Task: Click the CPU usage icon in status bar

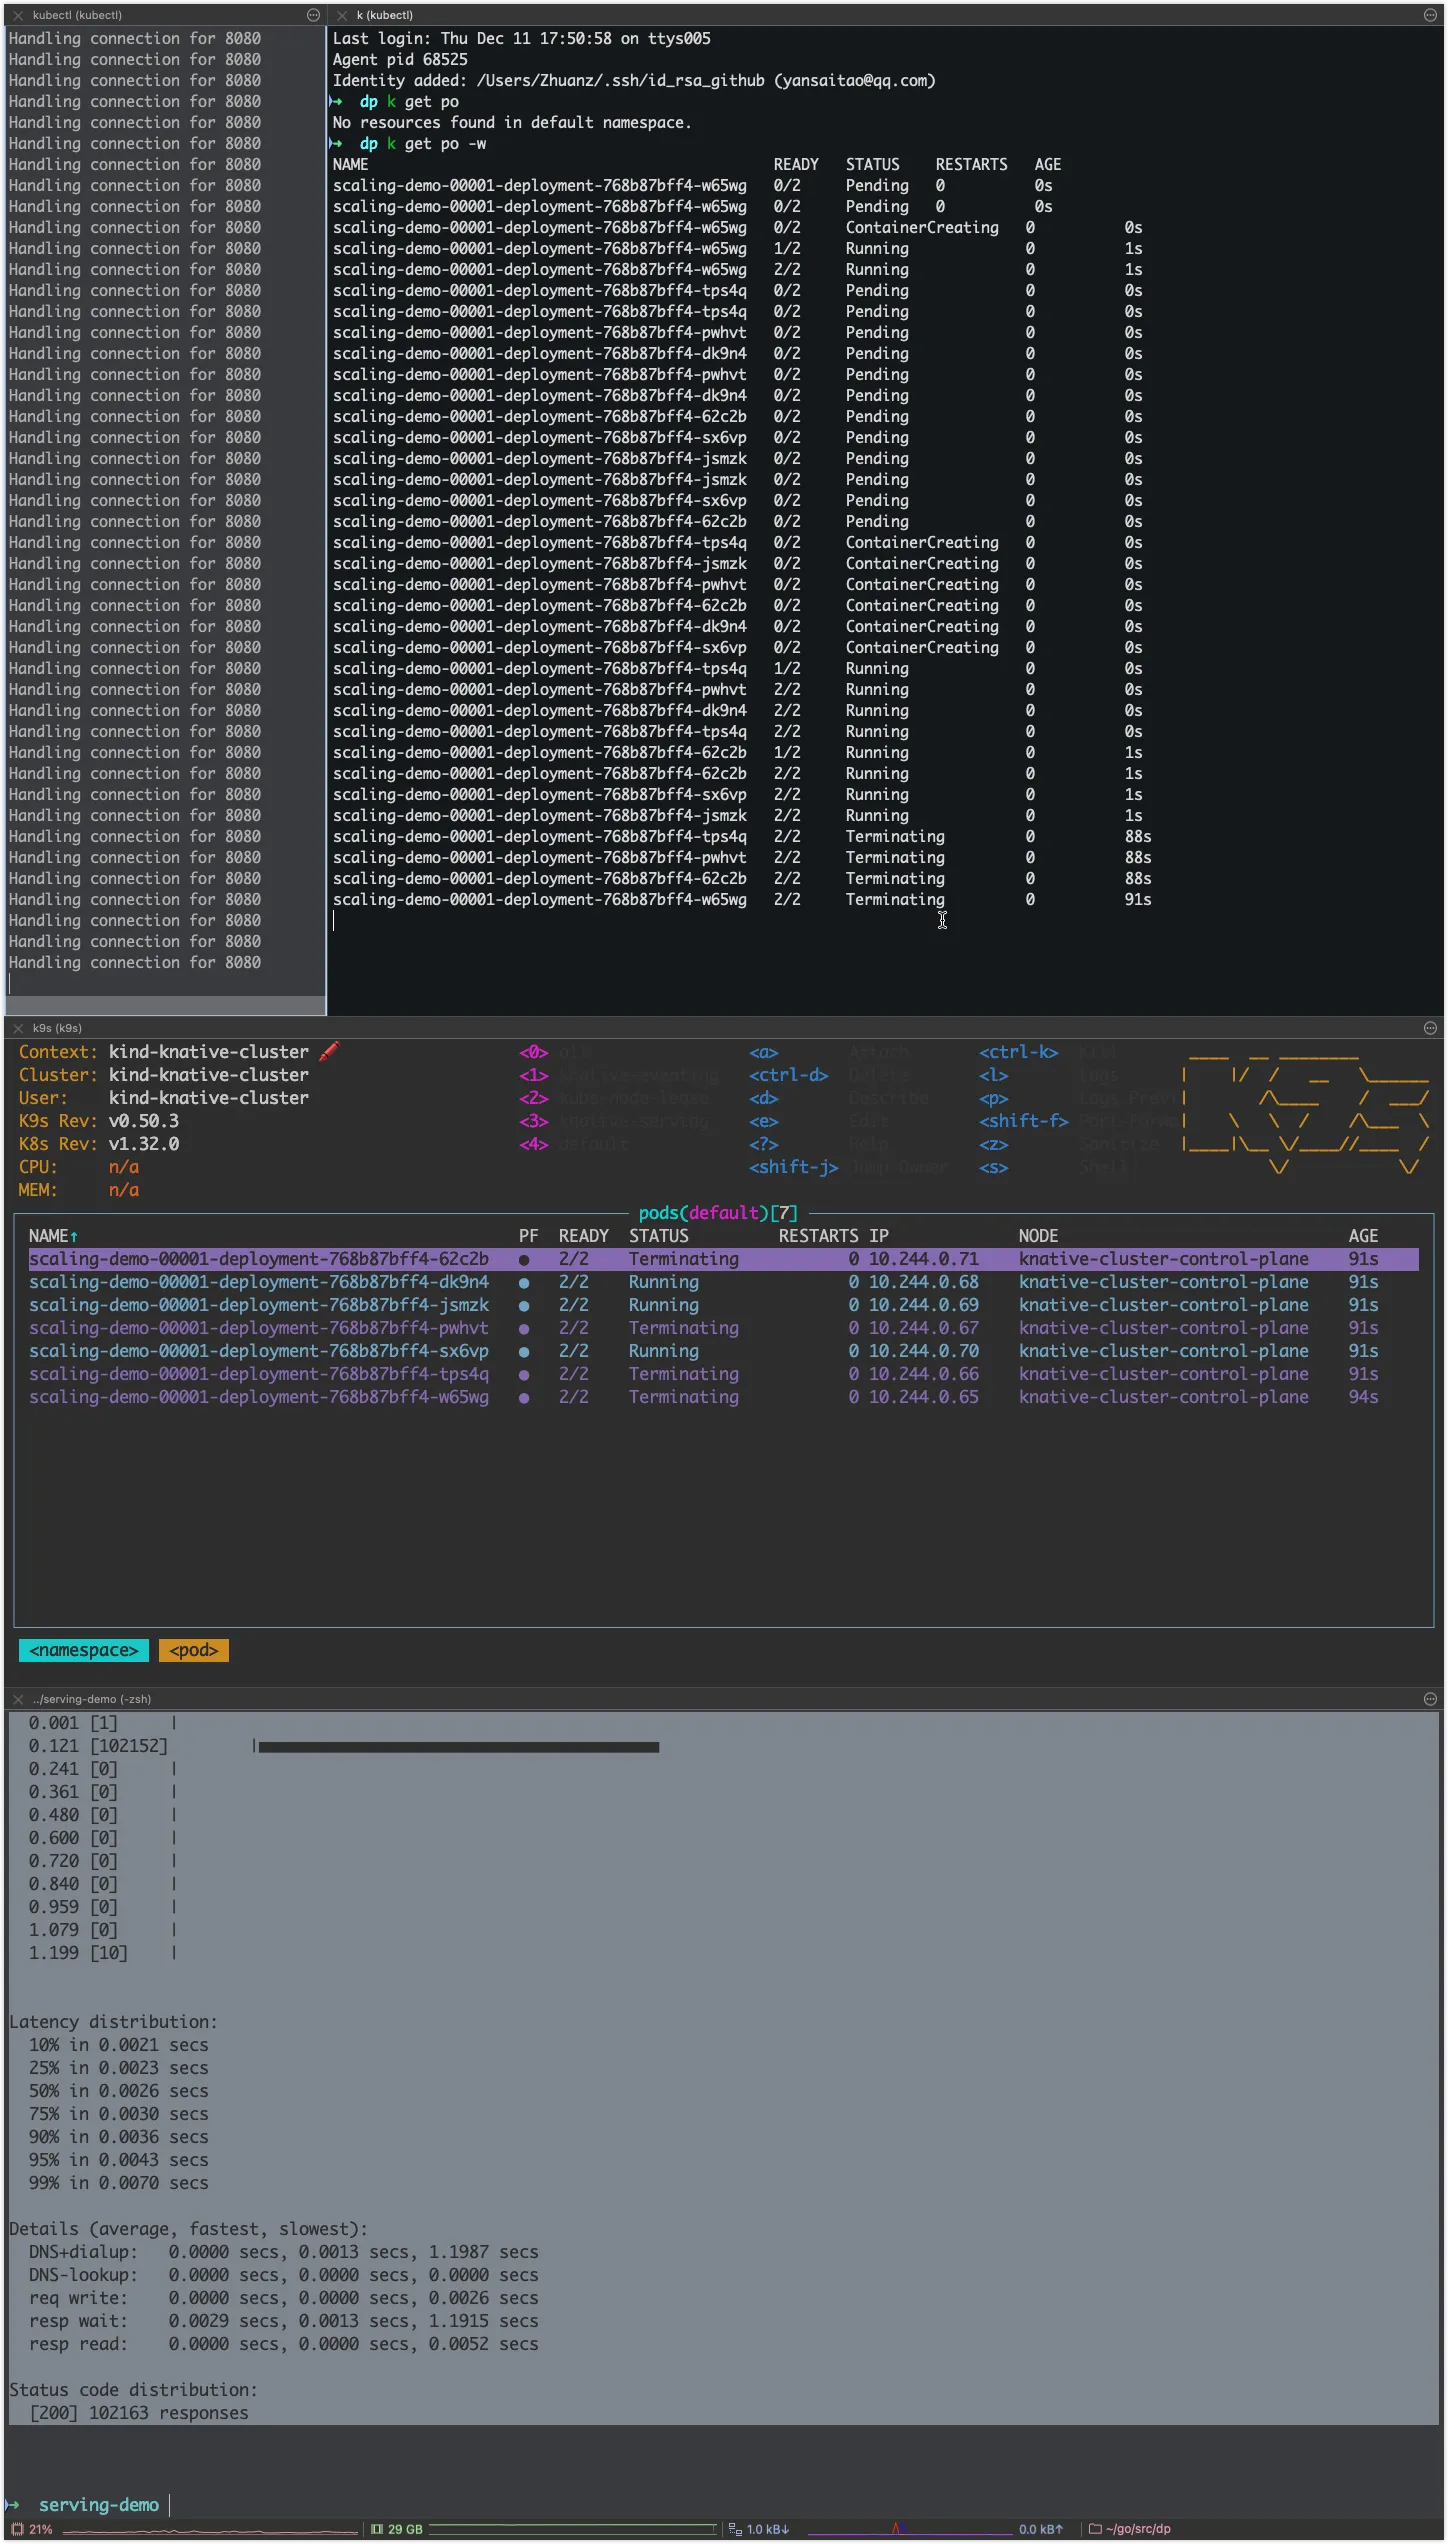Action: pos(17,2529)
